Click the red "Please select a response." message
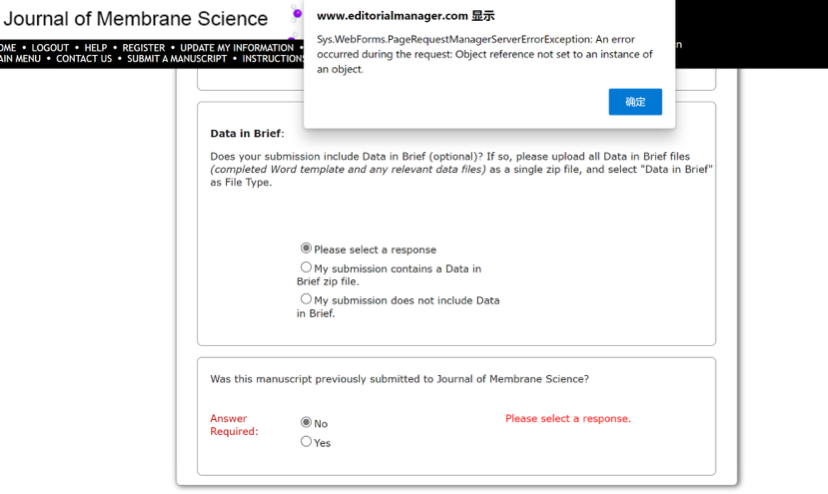Viewport: 828px width, 494px height. [568, 419]
